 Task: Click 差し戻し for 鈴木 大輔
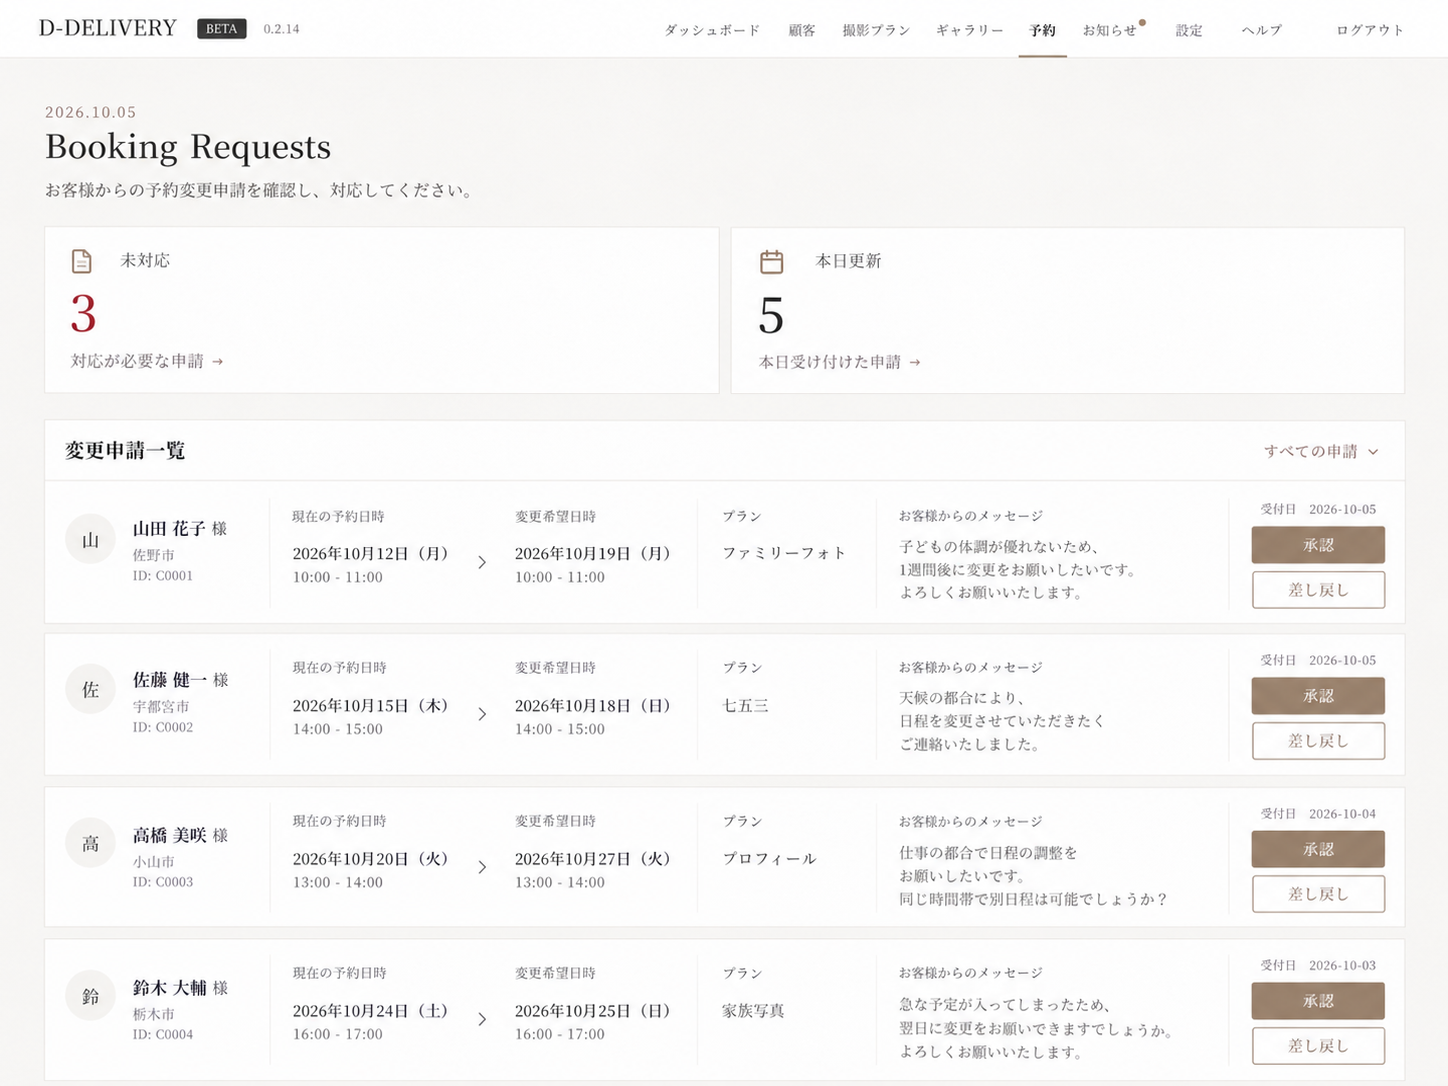tap(1318, 1046)
